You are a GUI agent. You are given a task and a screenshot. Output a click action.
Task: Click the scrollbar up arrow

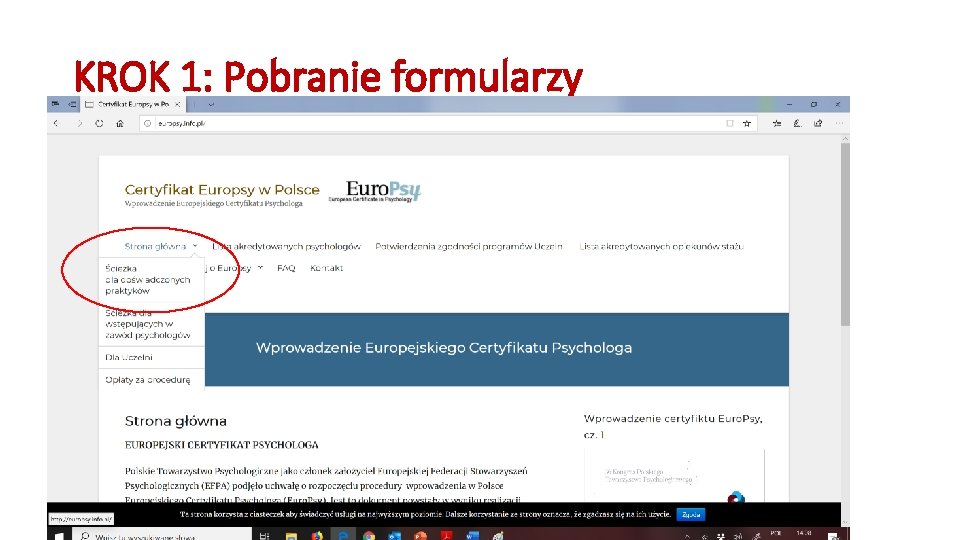pyautogui.click(x=846, y=139)
